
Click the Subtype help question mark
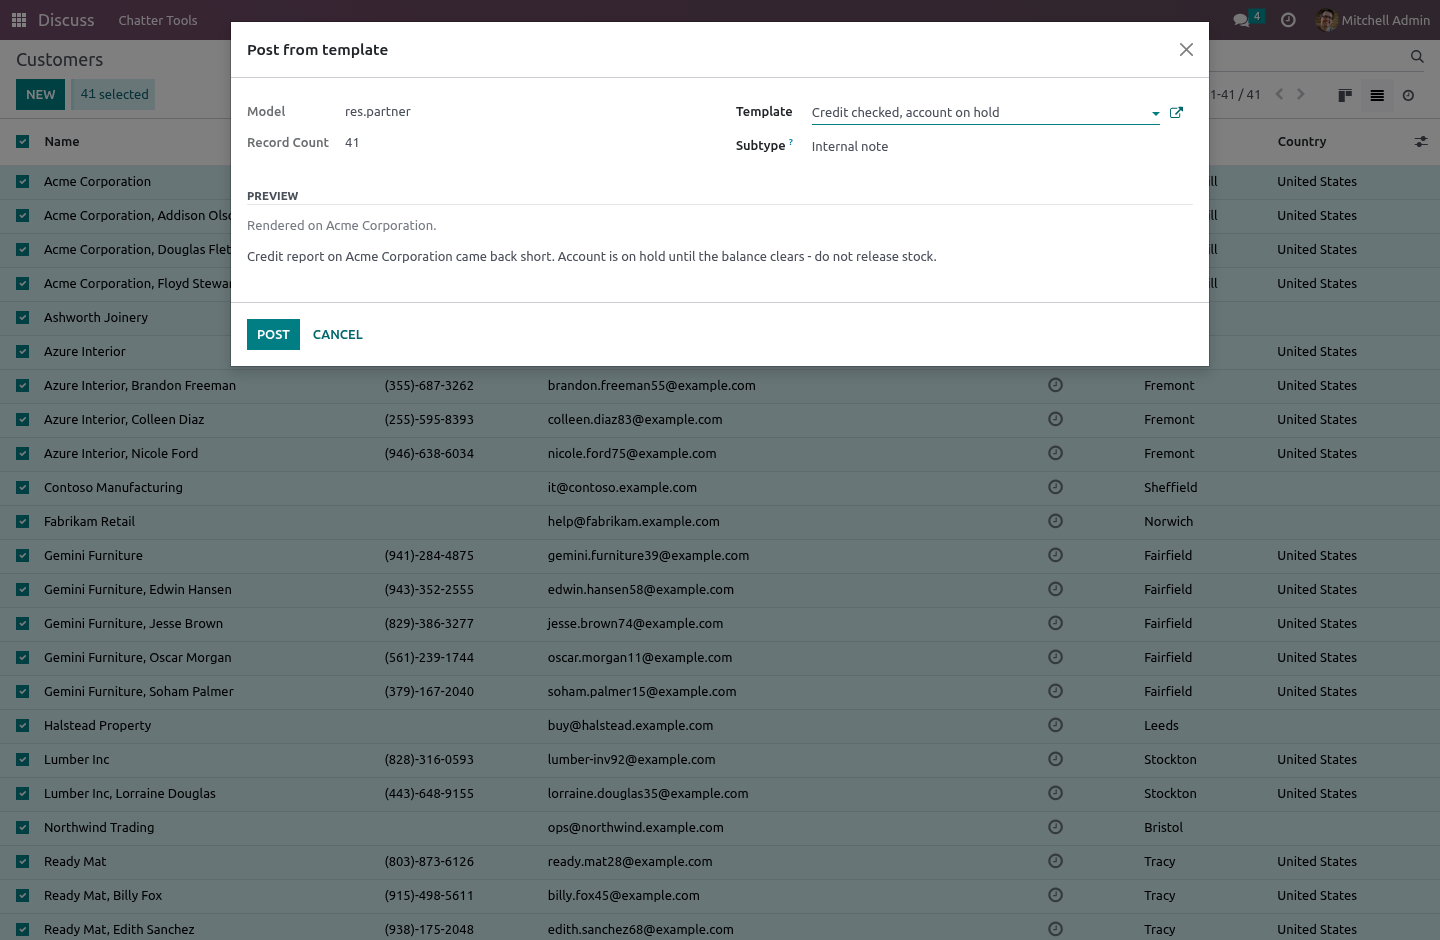(791, 142)
